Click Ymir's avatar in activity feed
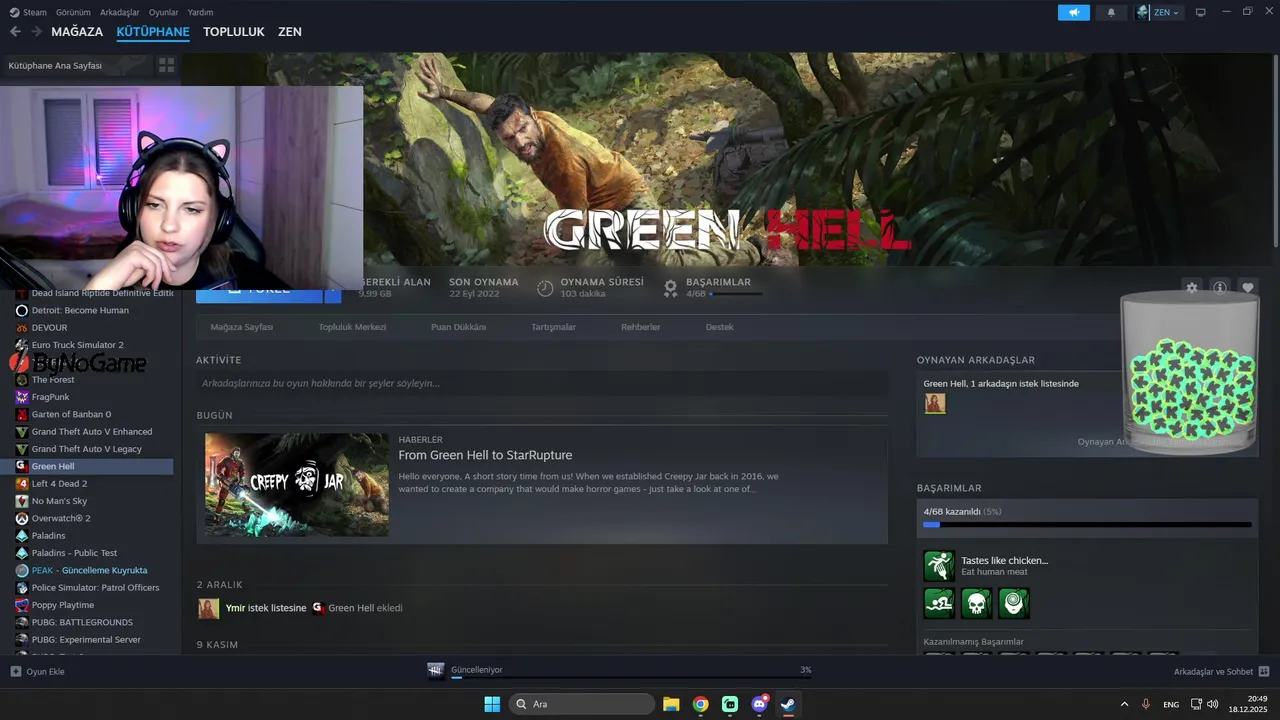 208,608
